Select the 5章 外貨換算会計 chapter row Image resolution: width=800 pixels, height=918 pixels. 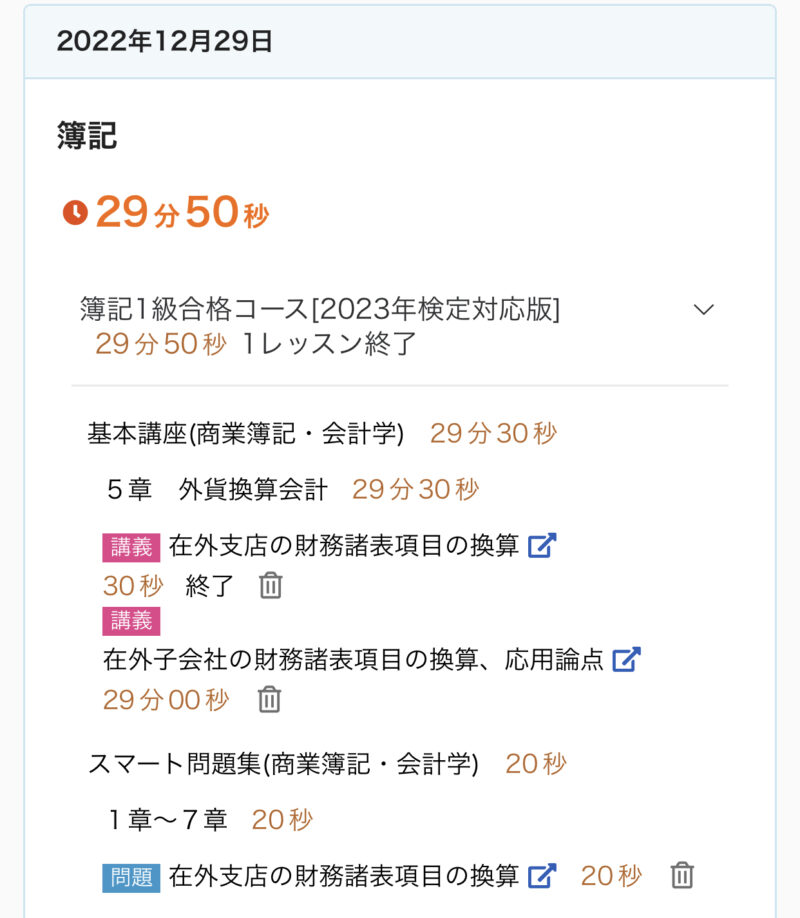tap(217, 489)
